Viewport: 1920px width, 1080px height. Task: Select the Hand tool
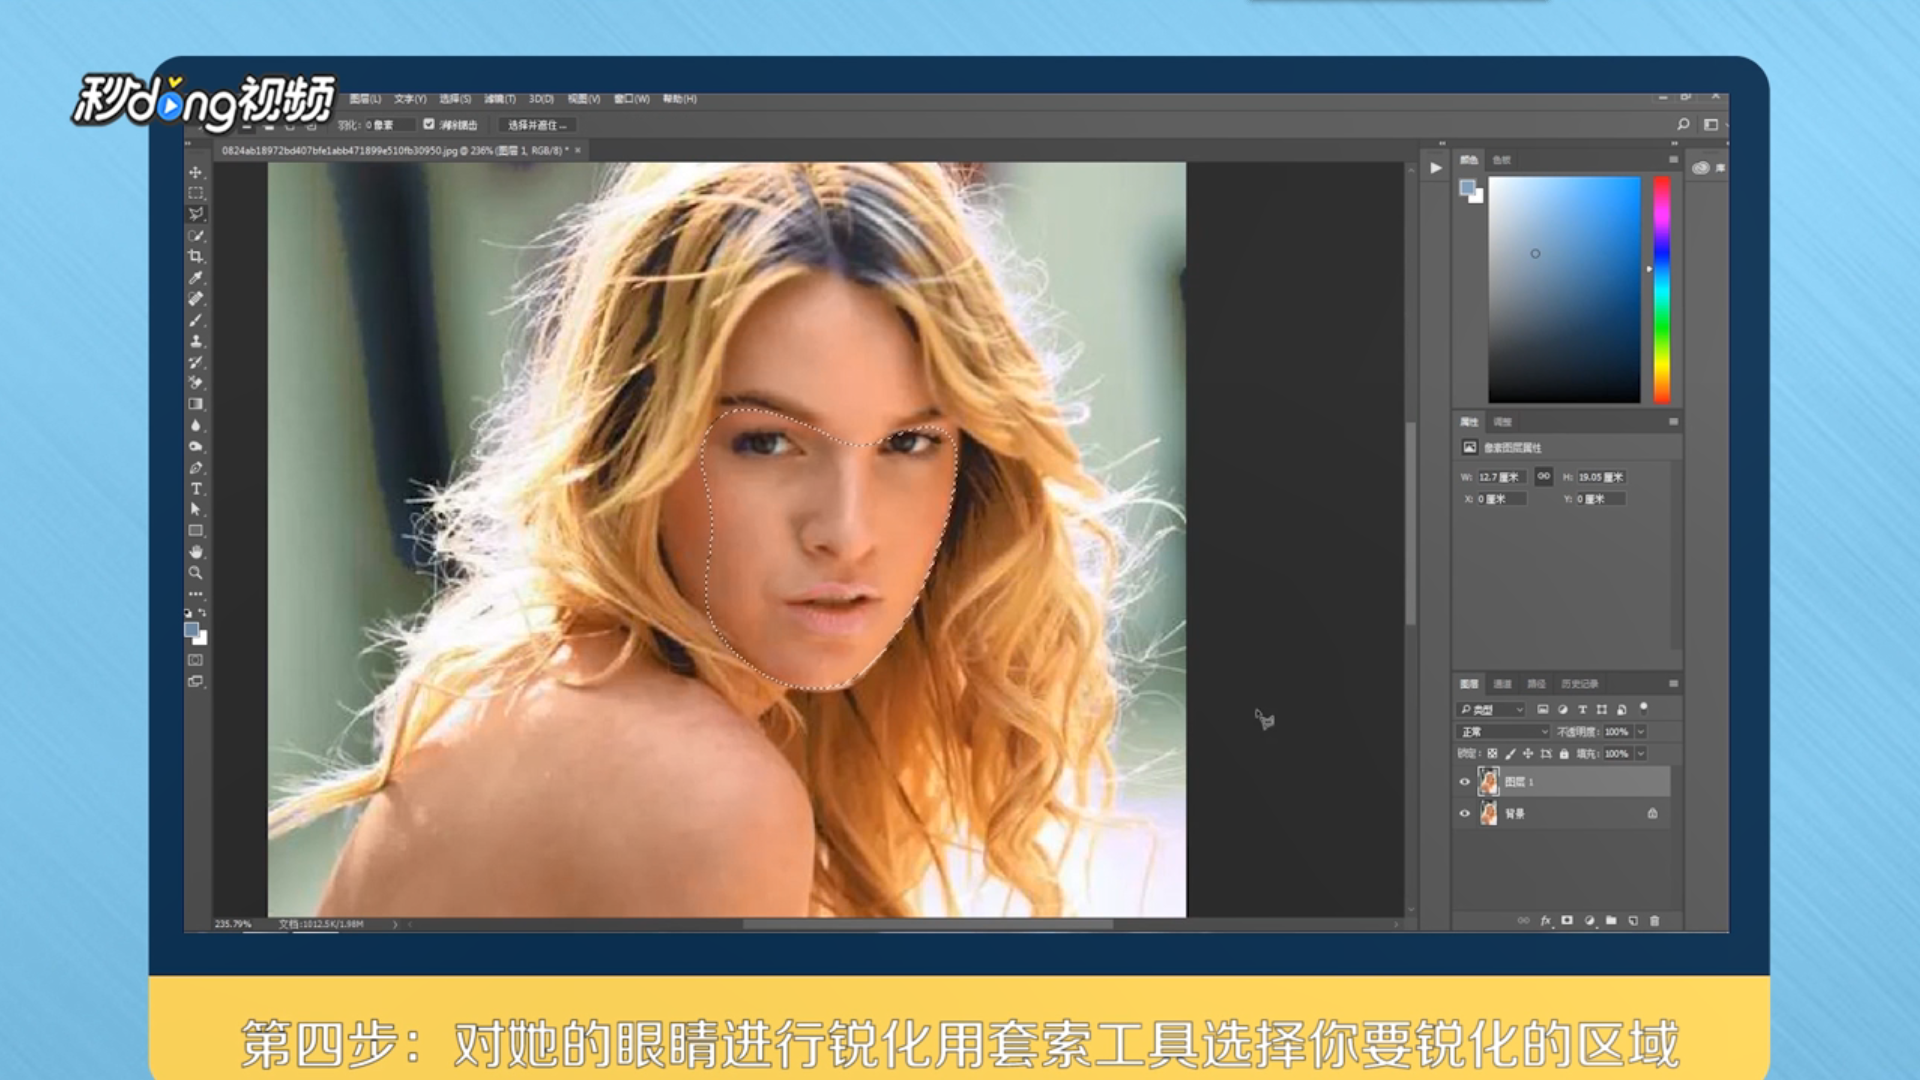[x=196, y=551]
